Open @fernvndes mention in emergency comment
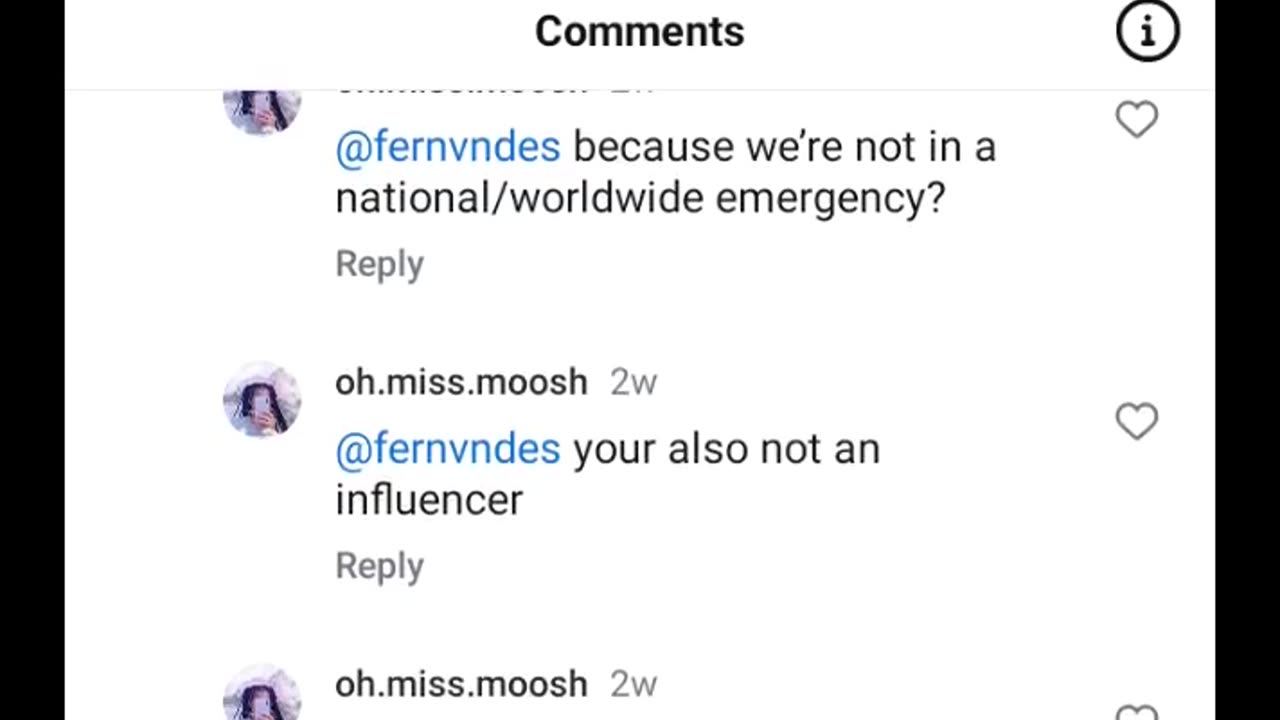The width and height of the screenshot is (1280, 720). click(x=448, y=148)
